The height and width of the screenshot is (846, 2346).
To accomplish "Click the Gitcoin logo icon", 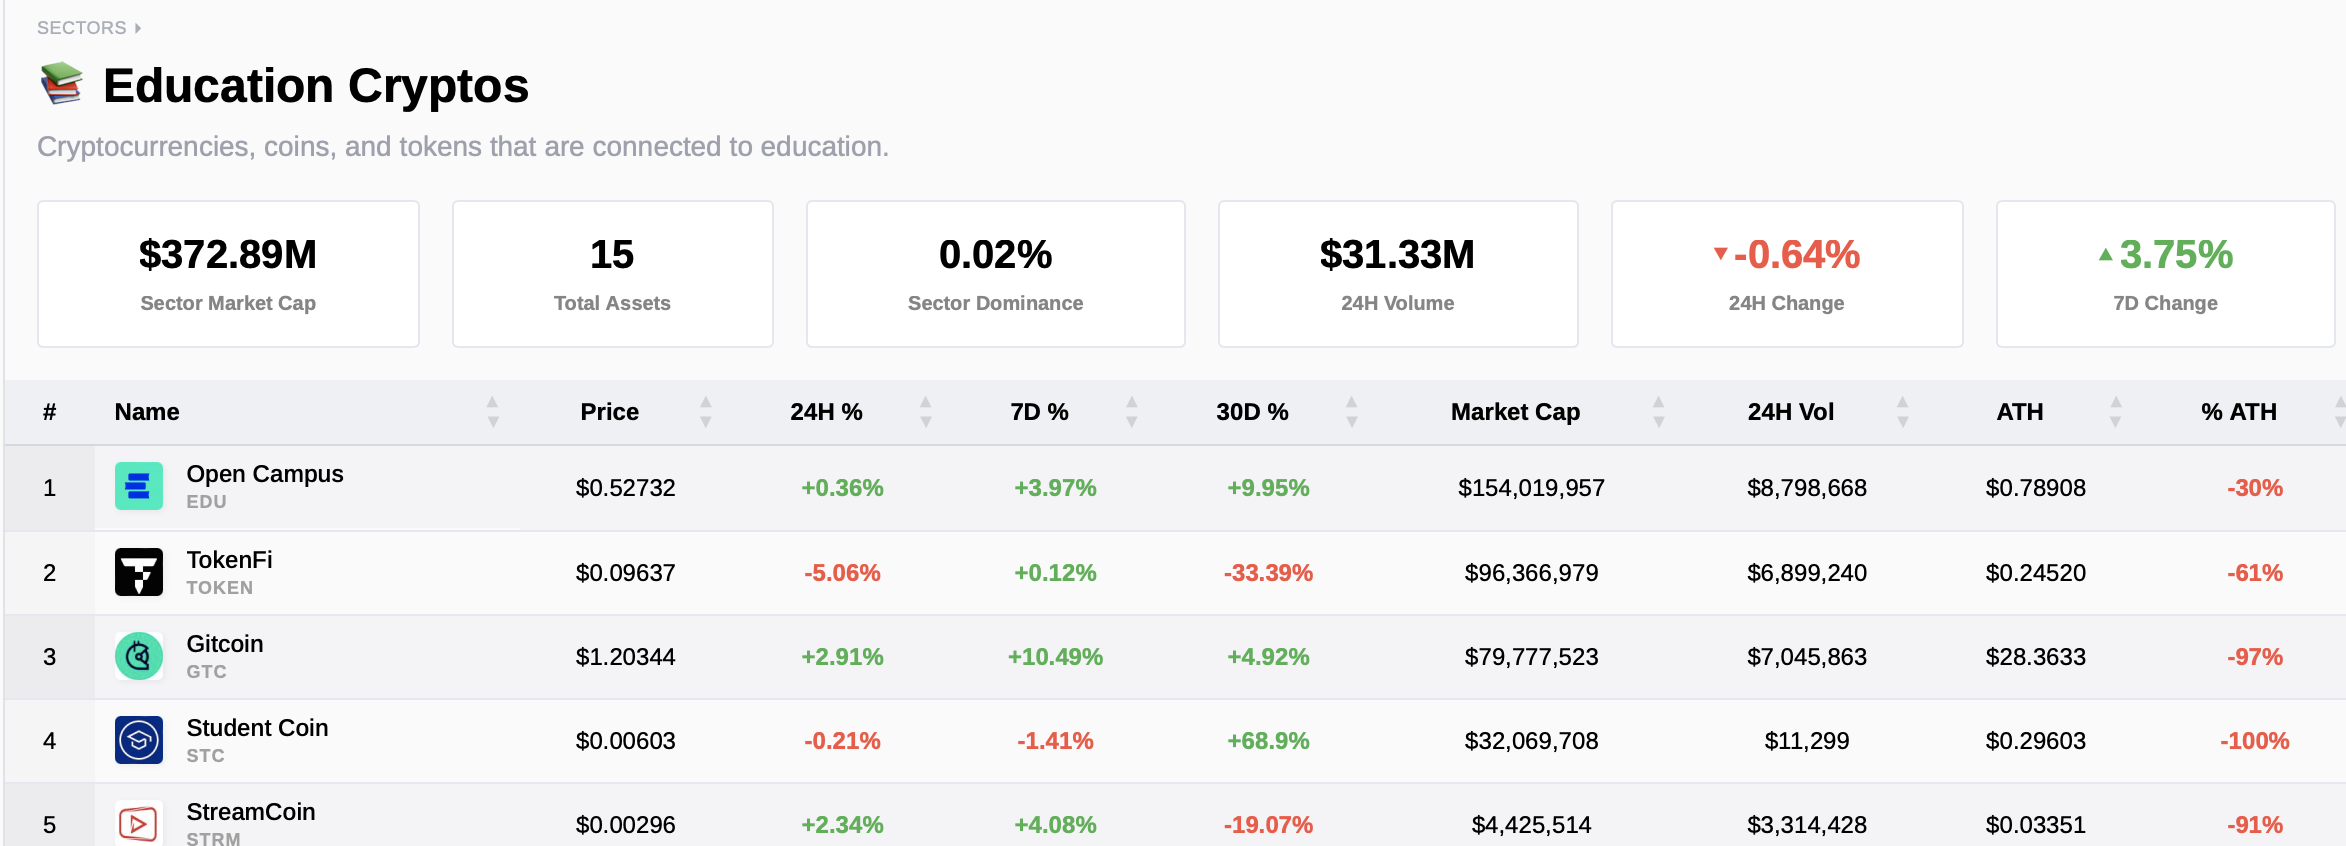I will pyautogui.click(x=138, y=656).
